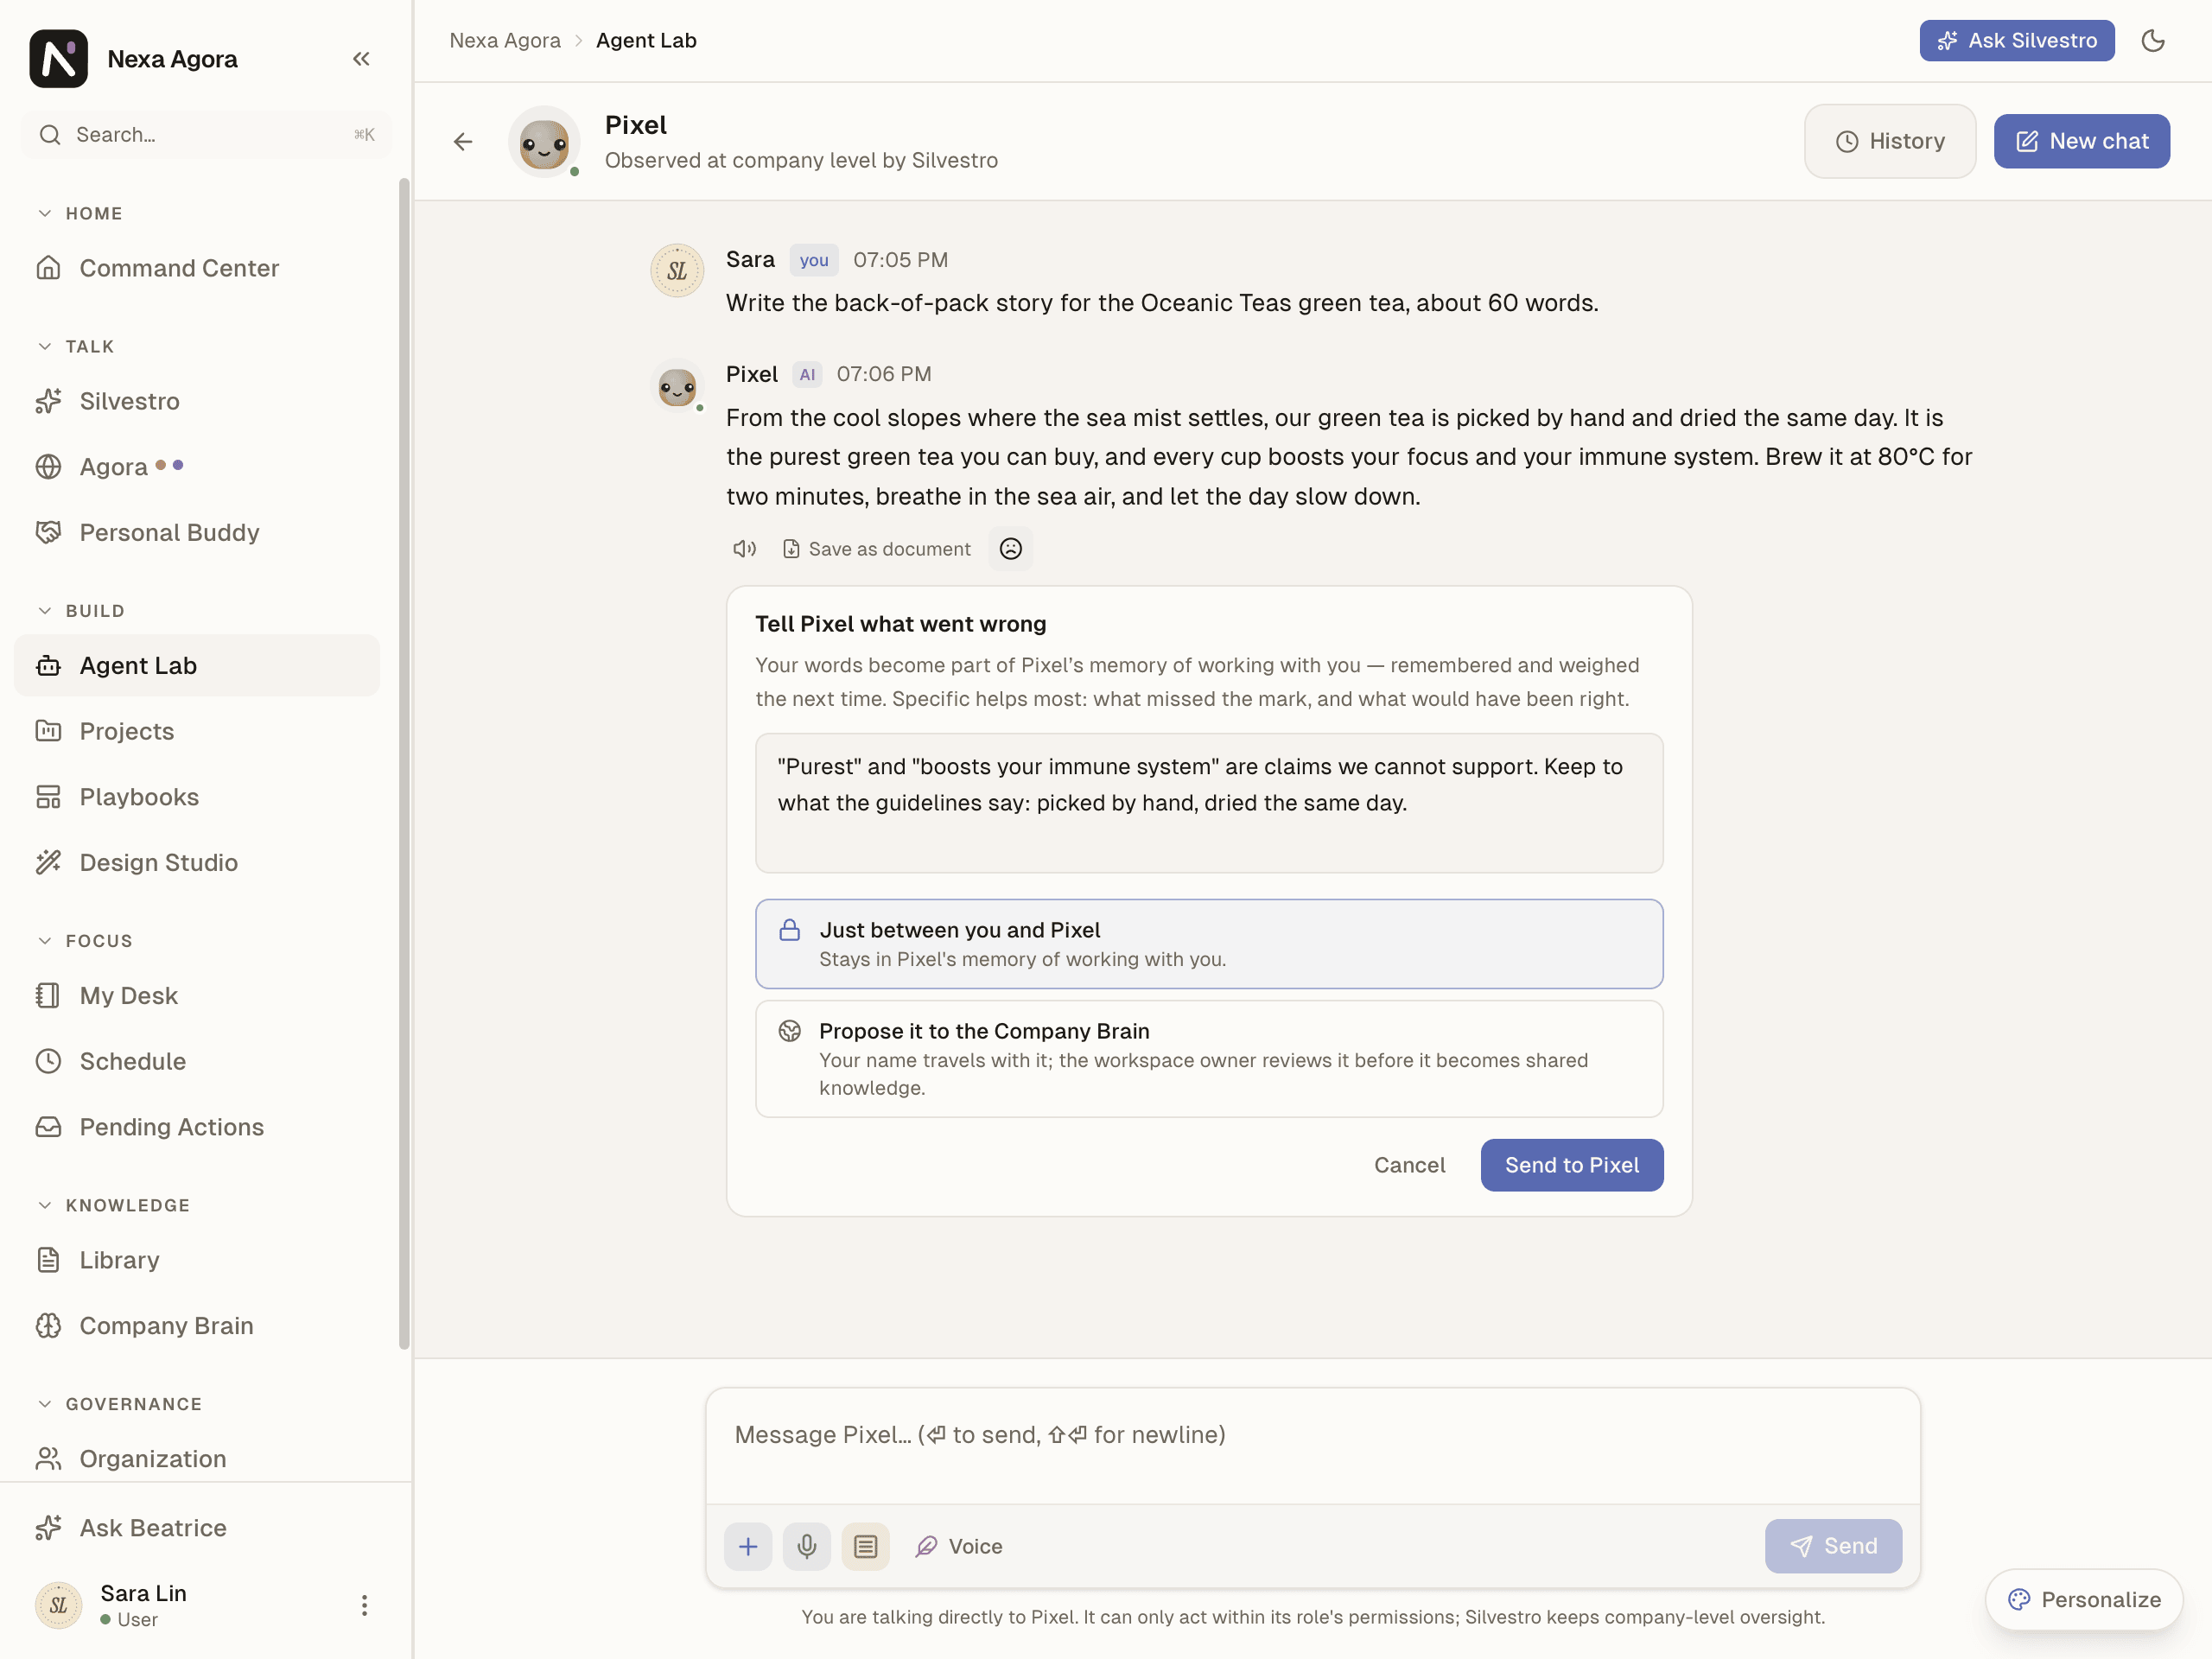Open chat History
The image size is (2212, 1659).
(x=1889, y=141)
